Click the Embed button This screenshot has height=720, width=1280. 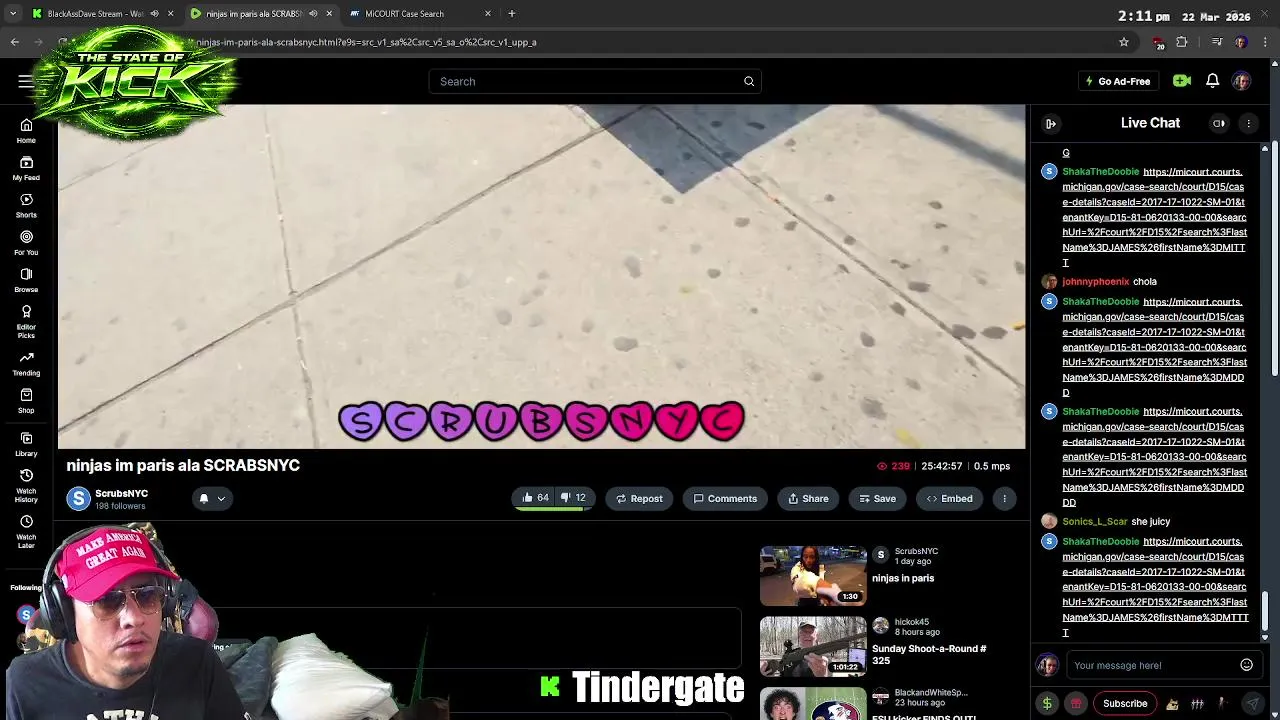click(x=949, y=498)
